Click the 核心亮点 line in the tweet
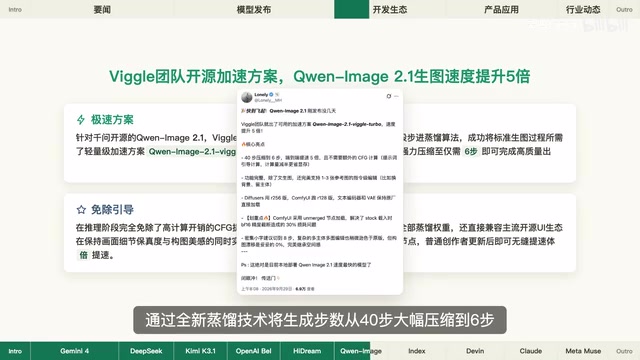 (253, 144)
